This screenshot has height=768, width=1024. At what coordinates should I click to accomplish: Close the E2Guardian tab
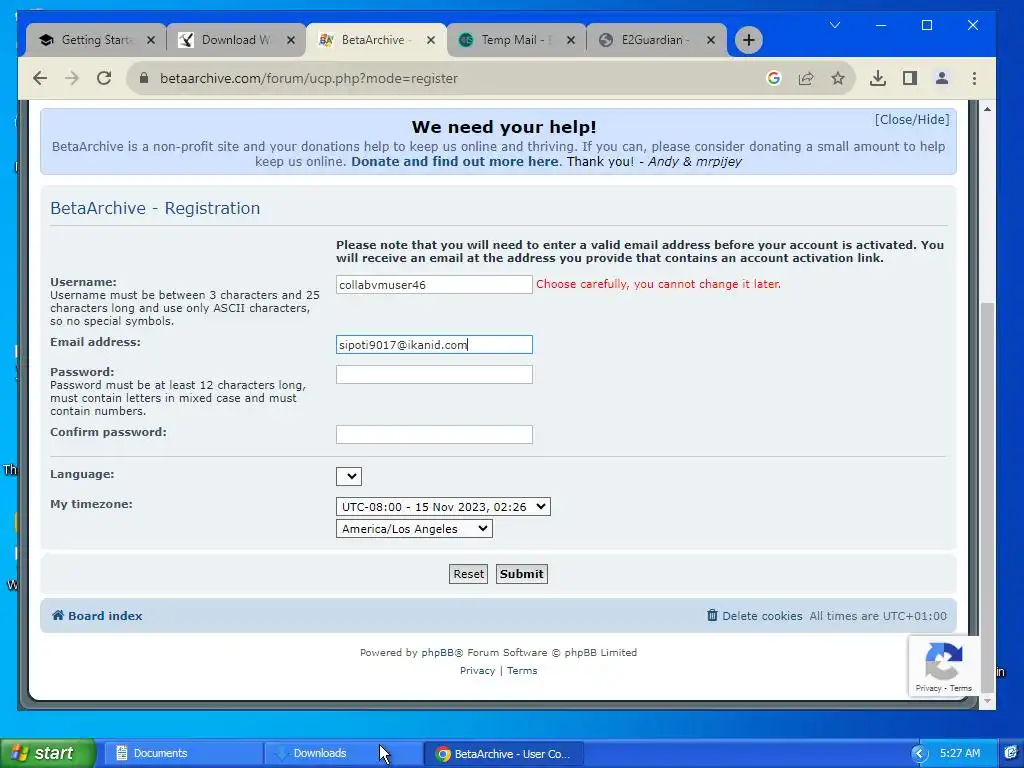coord(711,40)
